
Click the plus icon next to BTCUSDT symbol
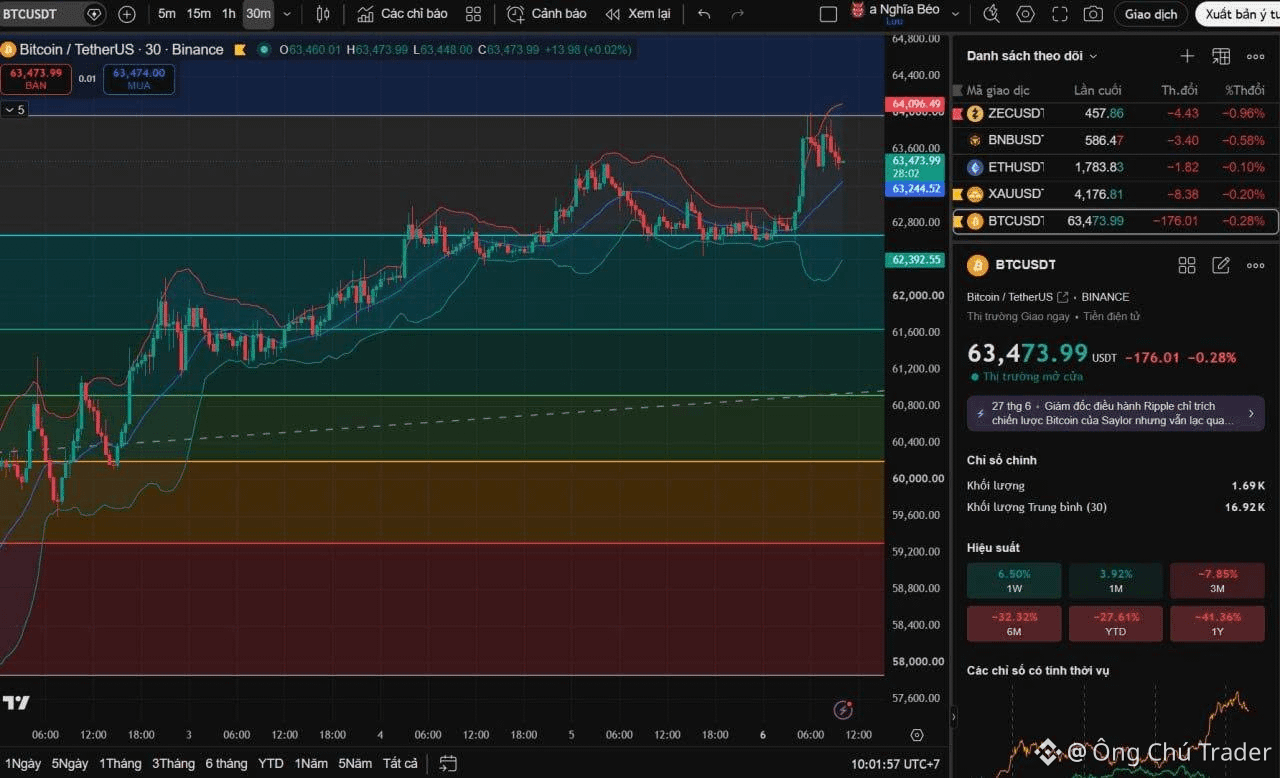click(127, 14)
